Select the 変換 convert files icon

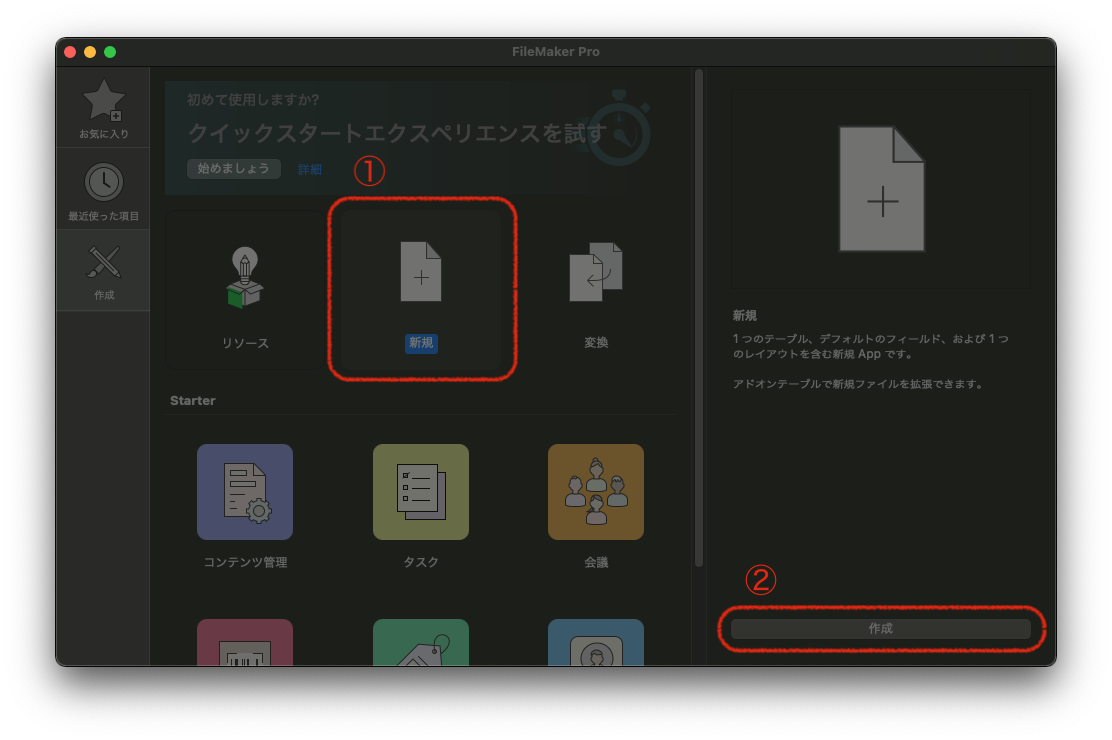pos(596,272)
